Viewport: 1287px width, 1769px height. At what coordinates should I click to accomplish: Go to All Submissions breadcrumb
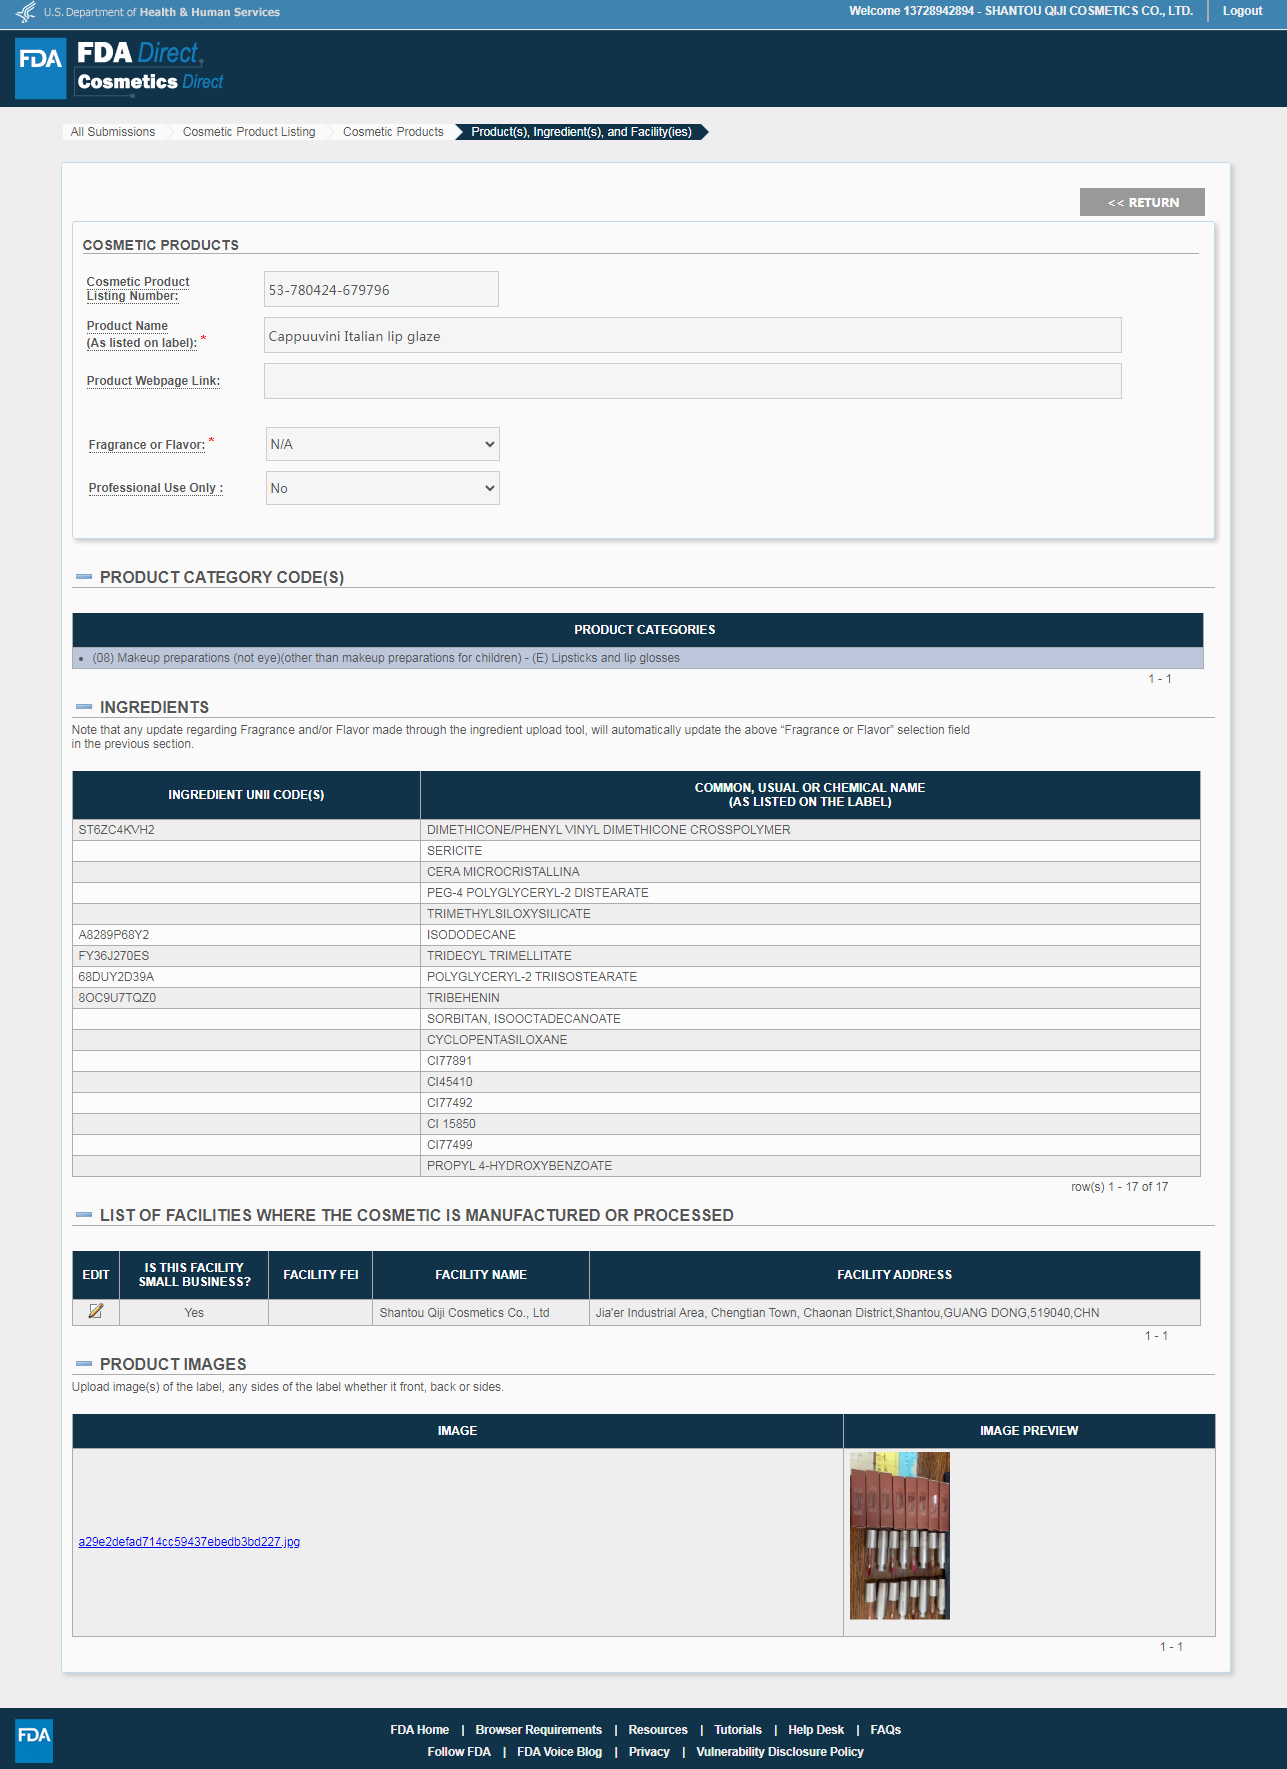tap(113, 132)
